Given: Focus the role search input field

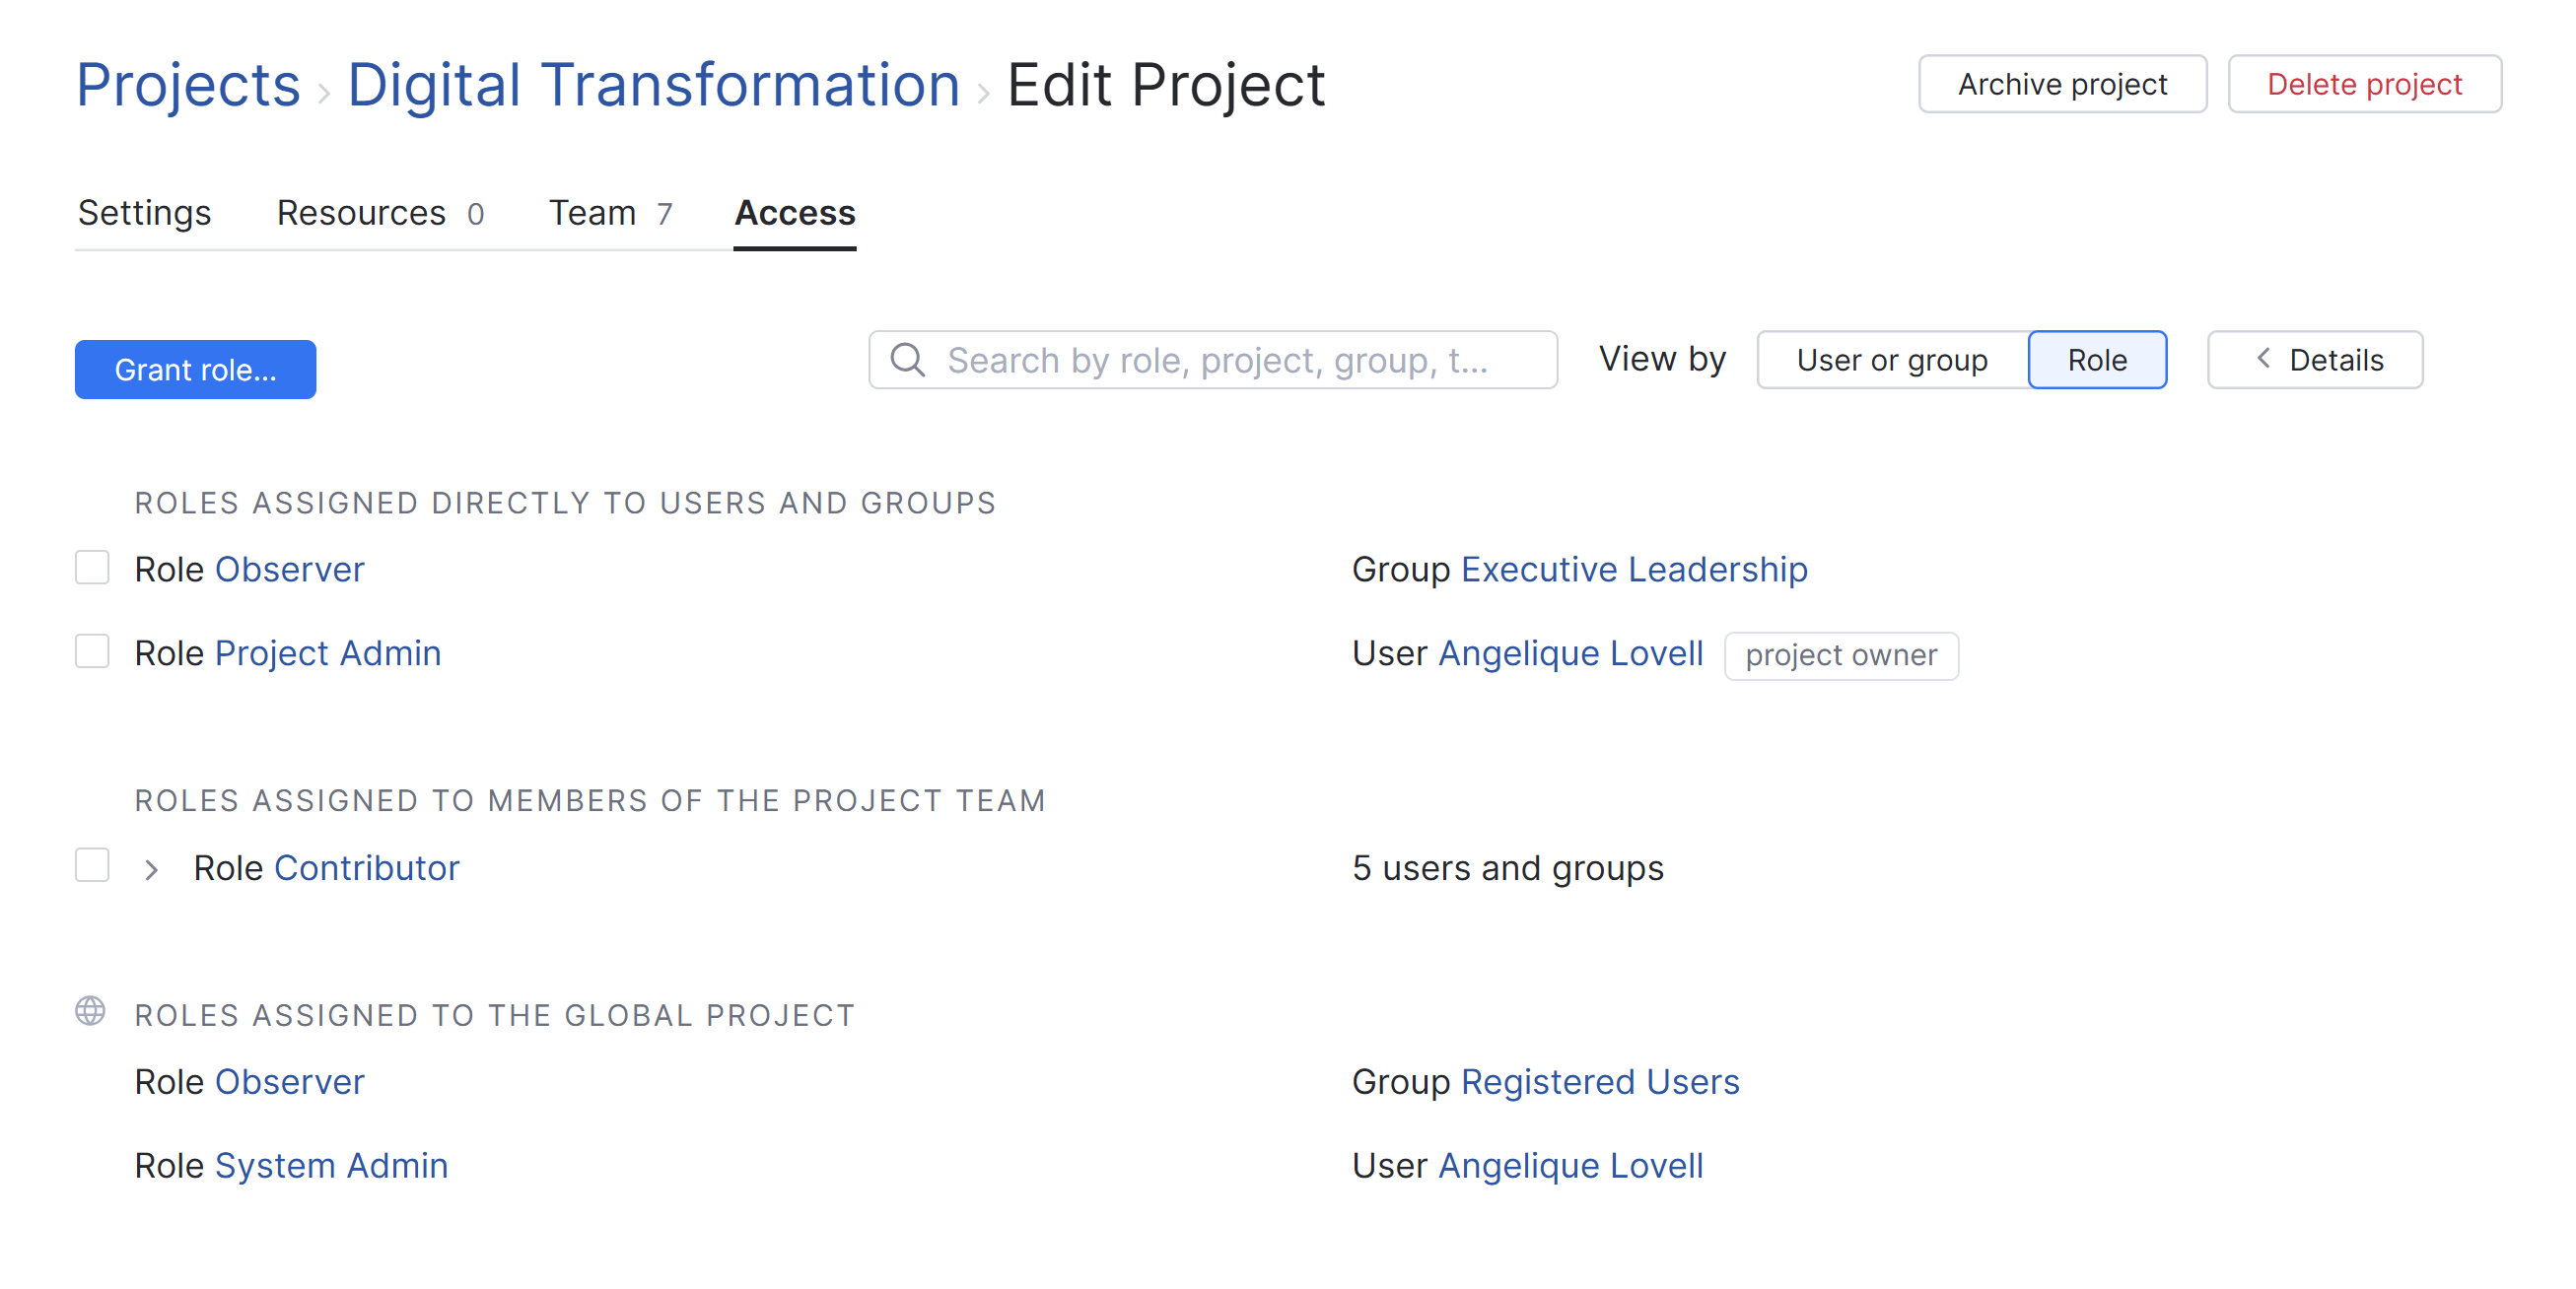Looking at the screenshot, I should tap(1230, 359).
